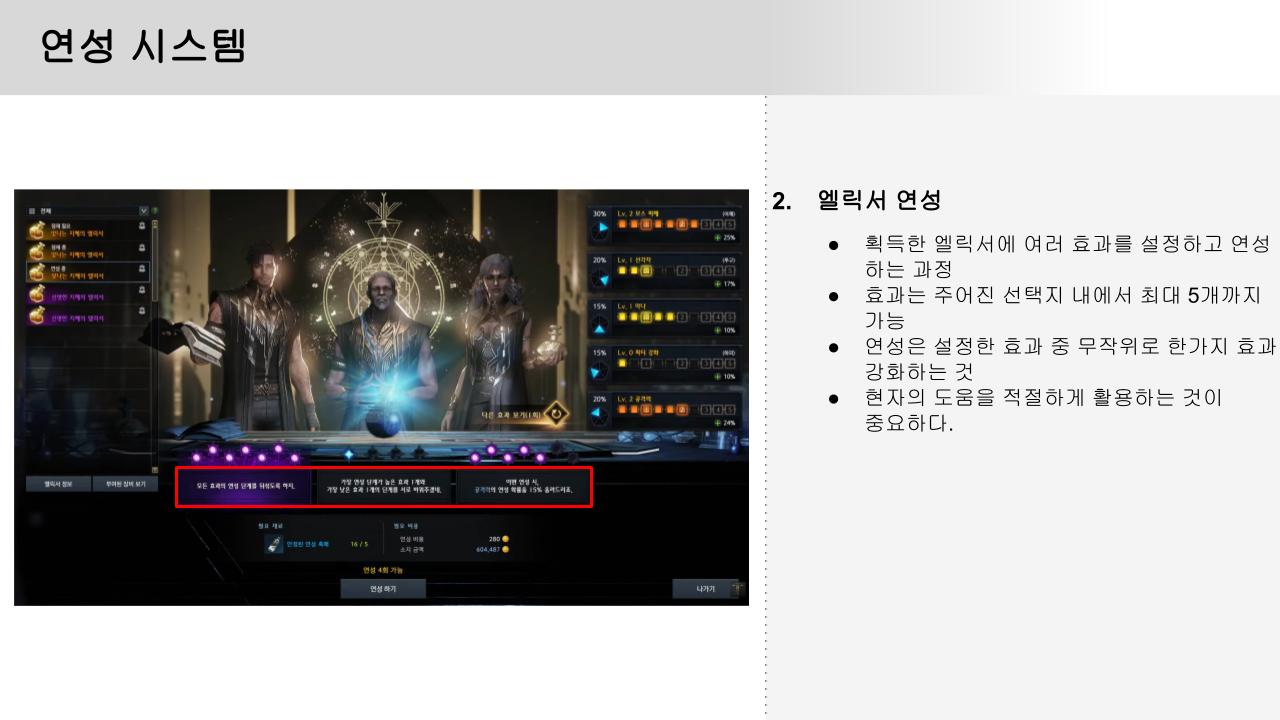Select the Lv. 2 공격력 effect label
The width and height of the screenshot is (1280, 720).
tap(634, 398)
